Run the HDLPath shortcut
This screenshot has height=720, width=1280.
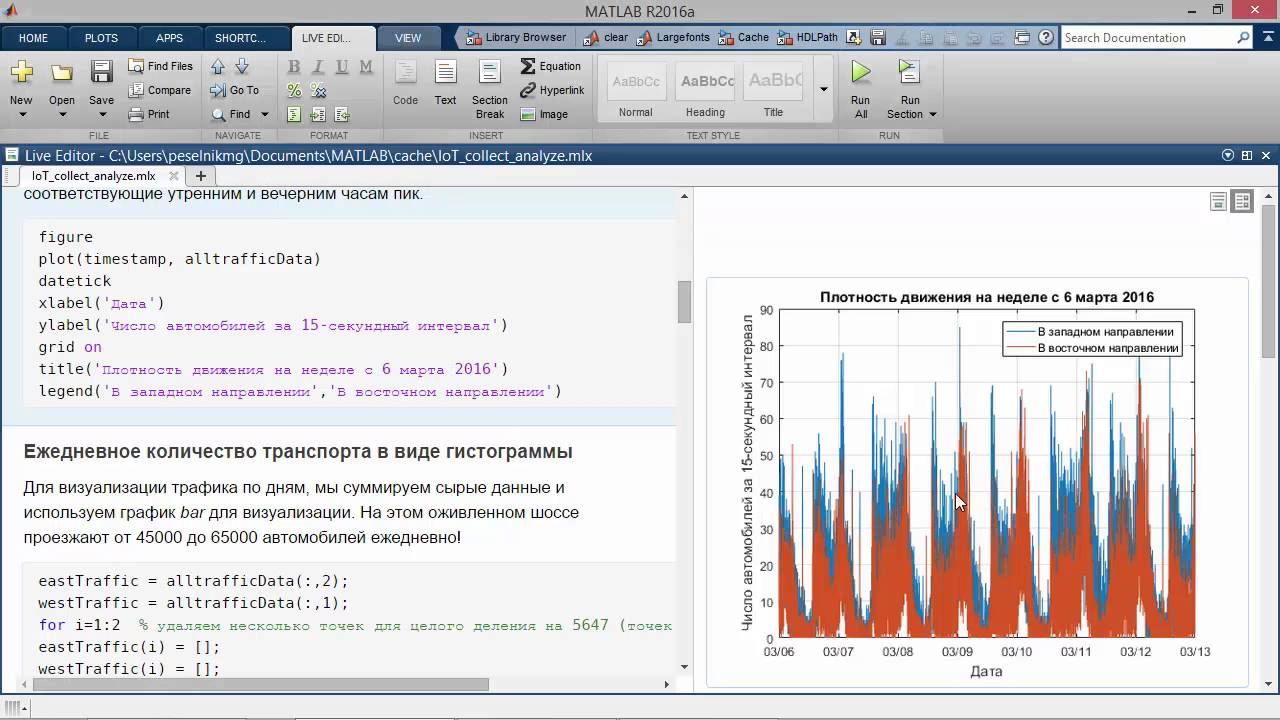tap(808, 38)
